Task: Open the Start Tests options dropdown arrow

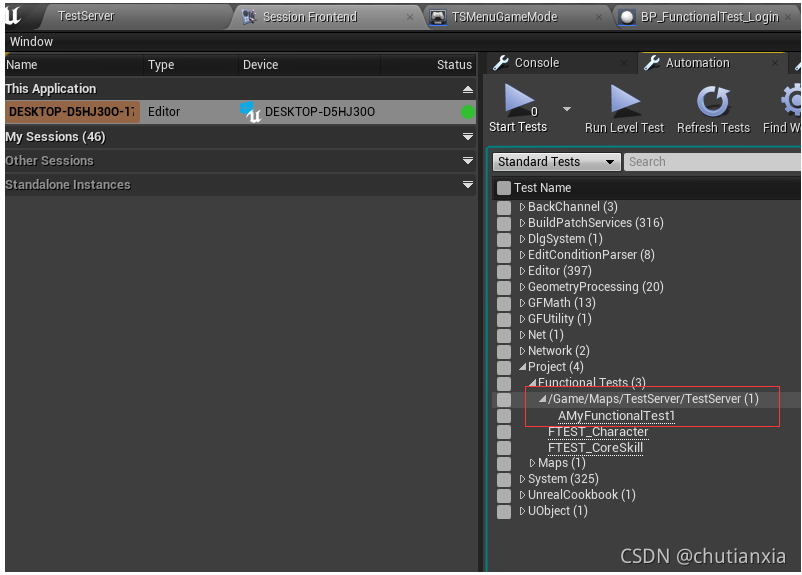Action: tap(567, 109)
